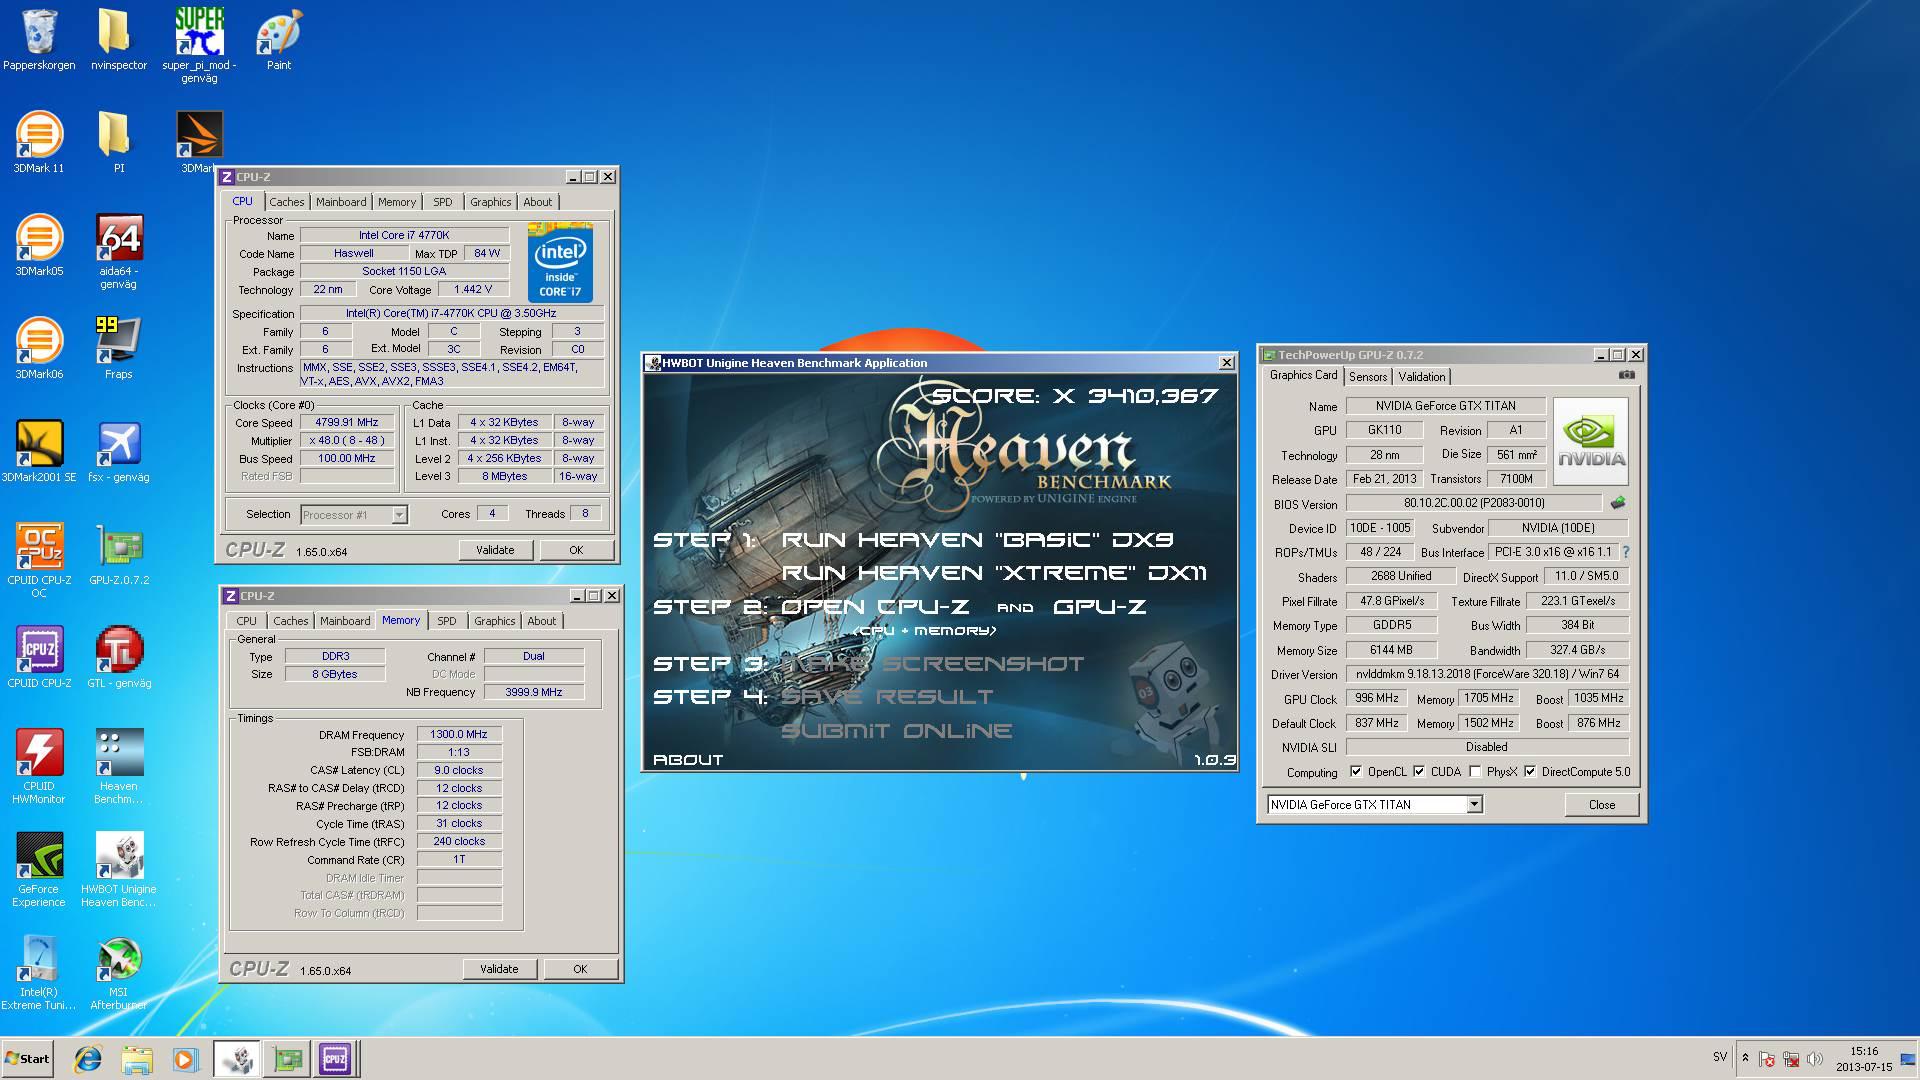The height and width of the screenshot is (1080, 1920).
Task: Show hidden tray icons arrow
Action: tap(1745, 1058)
